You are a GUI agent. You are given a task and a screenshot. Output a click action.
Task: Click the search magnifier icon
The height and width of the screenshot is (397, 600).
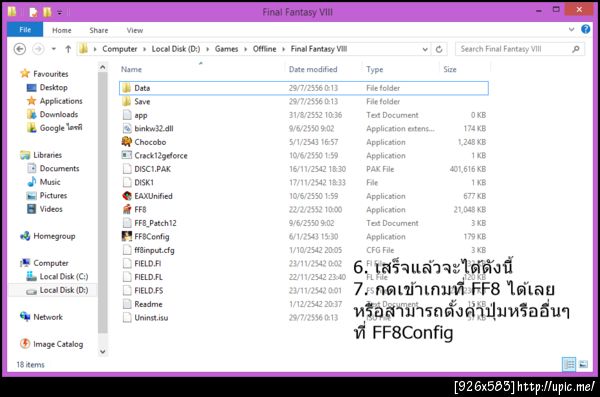(x=576, y=49)
